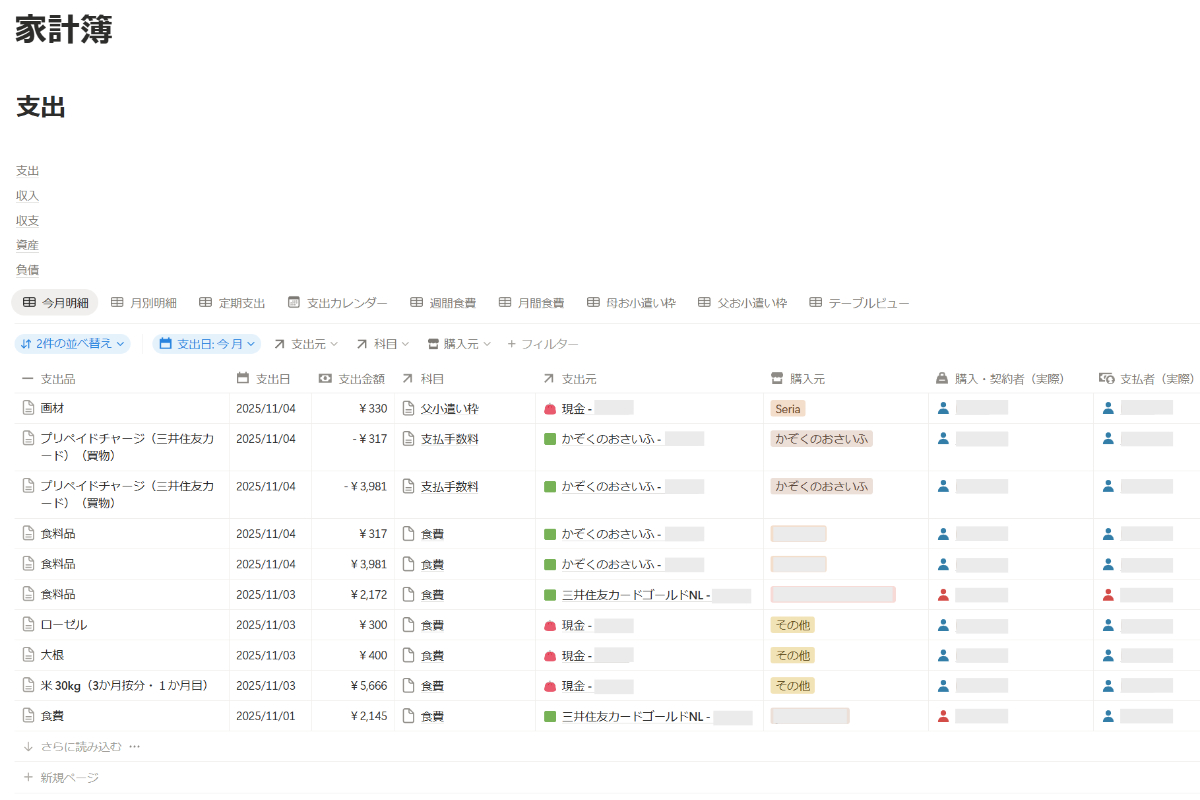Create a new row via 新規ページ
This screenshot has width=1200, height=800.
(69, 777)
